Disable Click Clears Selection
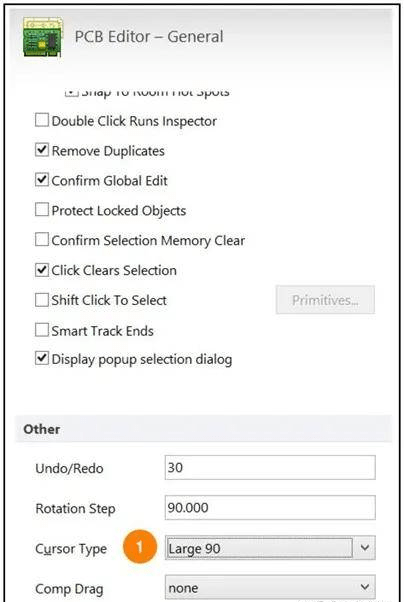The height and width of the screenshot is (602, 404). (41, 270)
